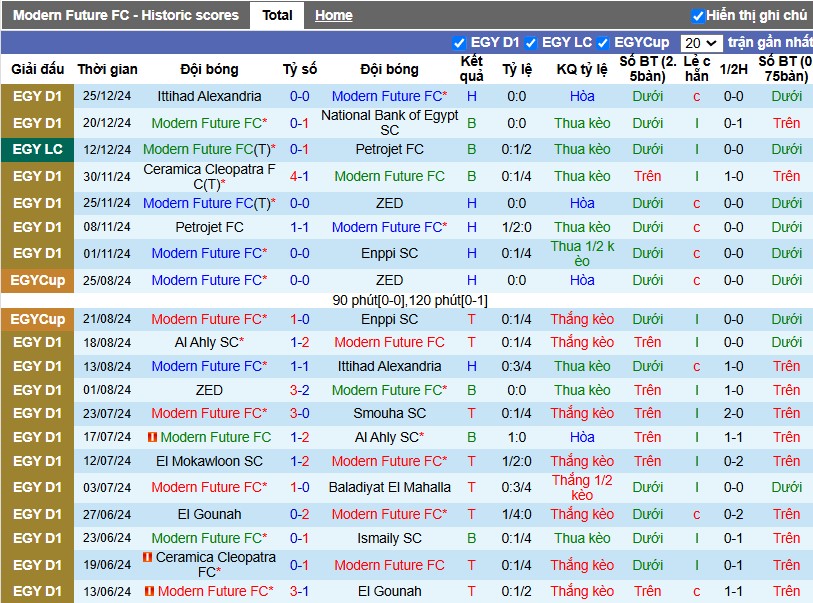This screenshot has width=813, height=603.
Task: Click the 3-0 score against Smouha SC
Action: [x=299, y=413]
